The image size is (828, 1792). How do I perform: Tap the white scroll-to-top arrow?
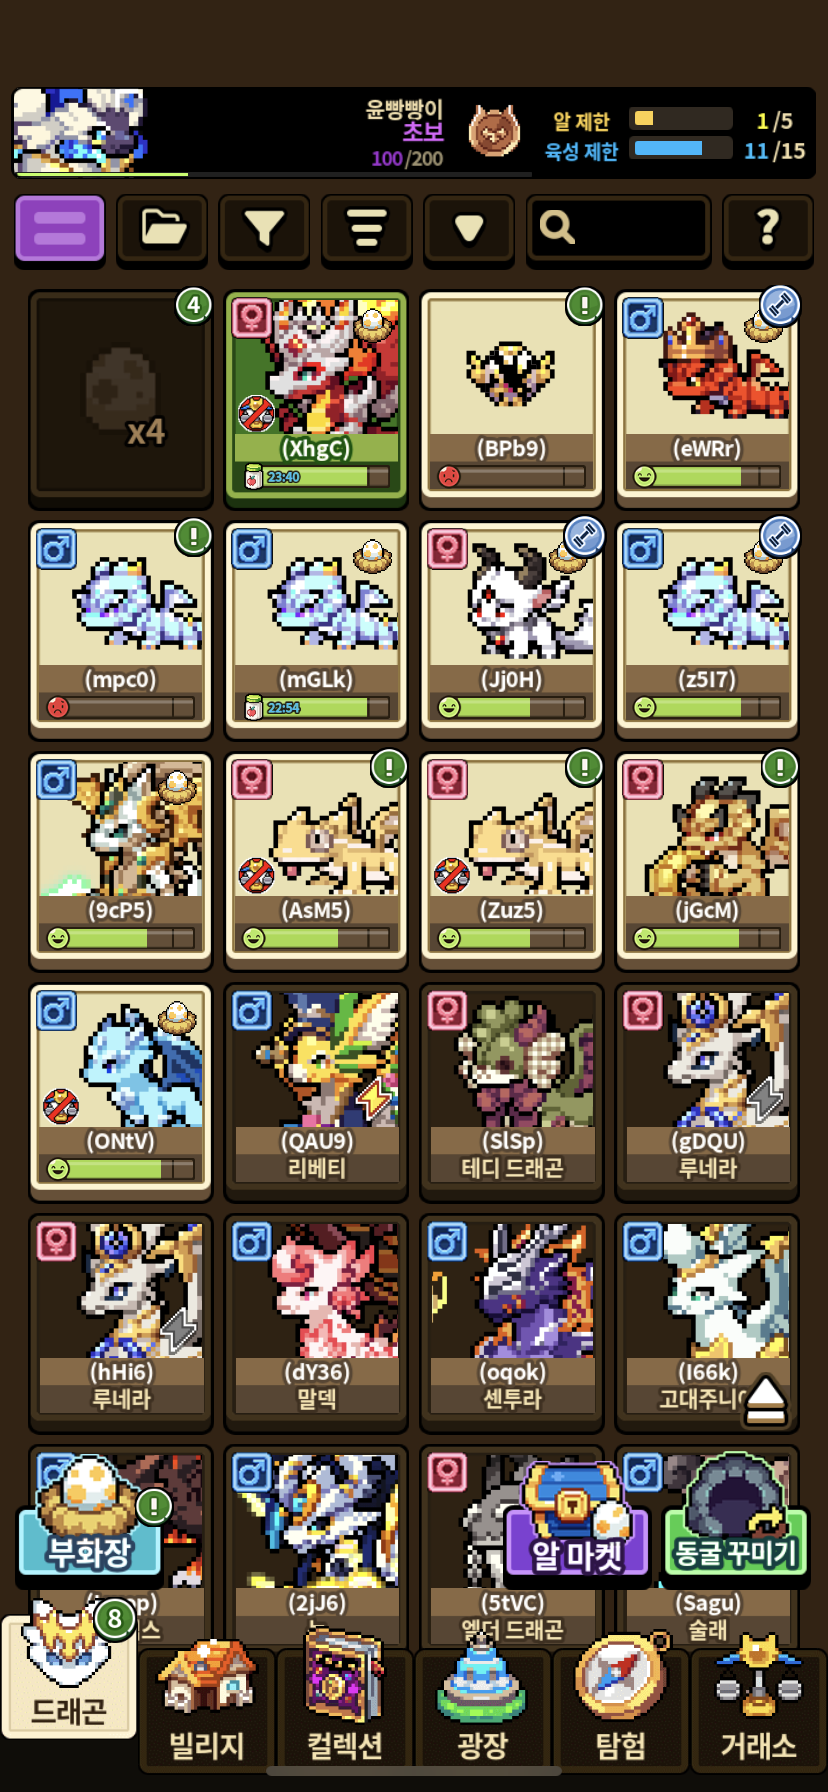[766, 1399]
